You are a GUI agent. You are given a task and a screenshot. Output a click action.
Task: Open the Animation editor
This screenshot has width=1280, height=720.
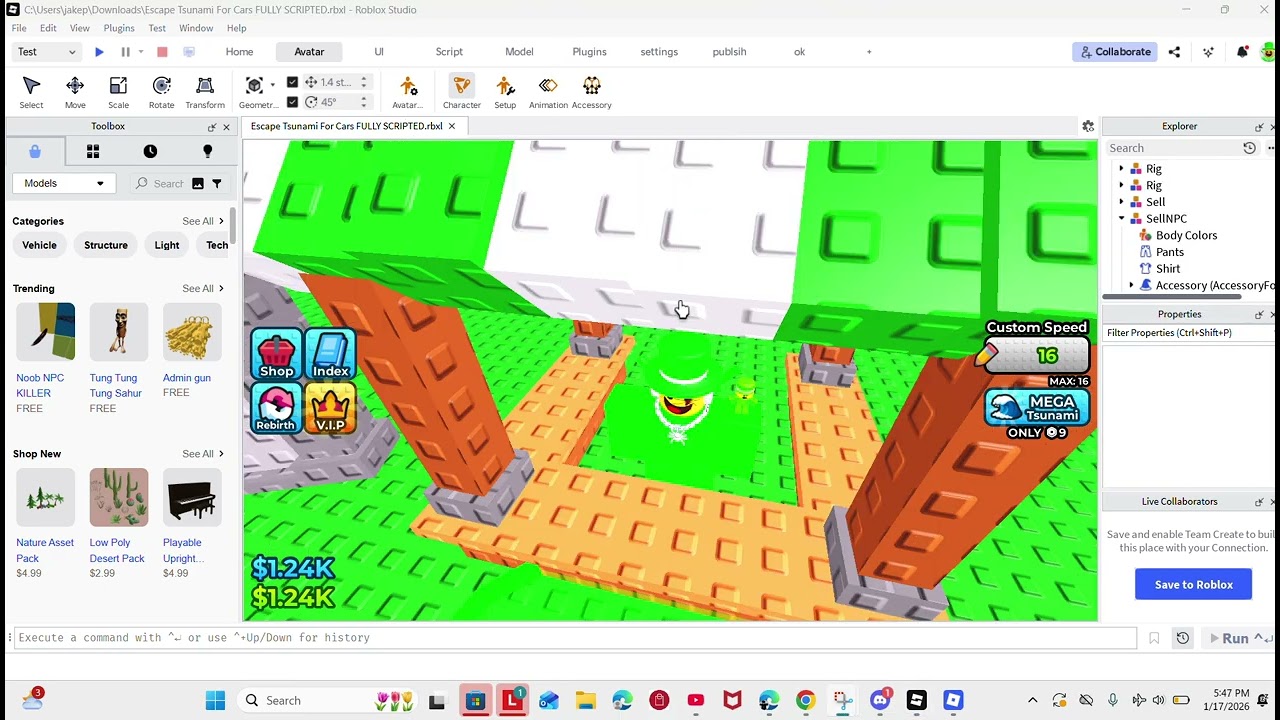pyautogui.click(x=548, y=92)
